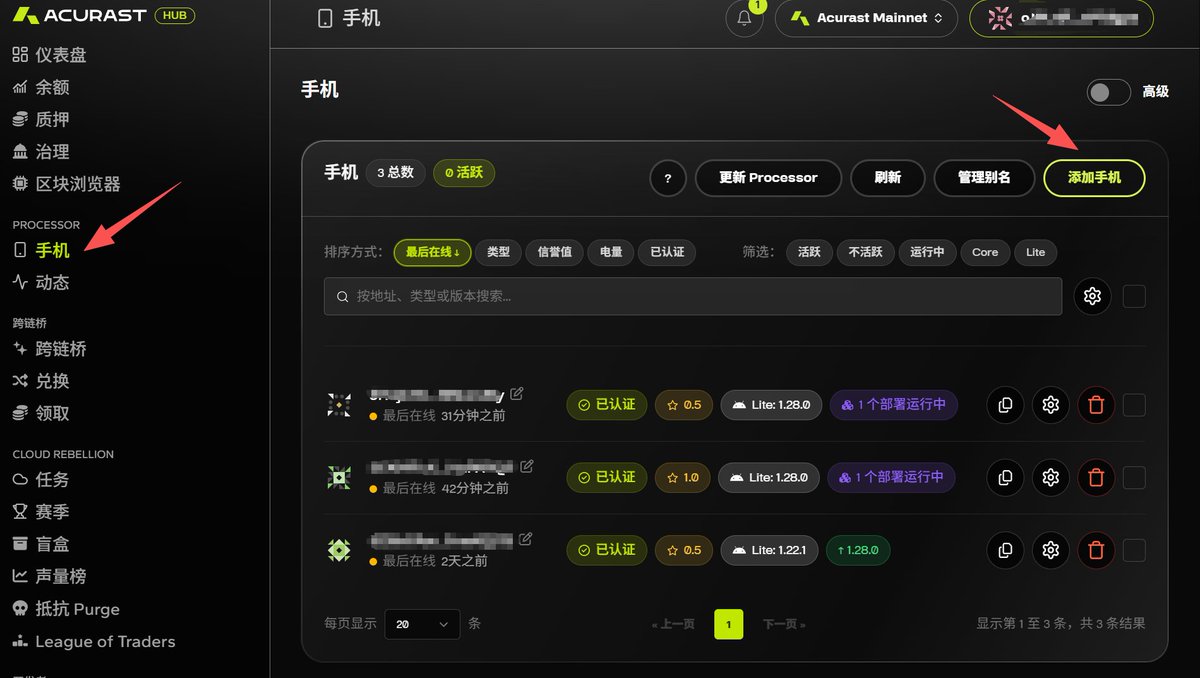Open settings gear for phone online 31分钟之前
The image size is (1200, 678).
click(x=1050, y=405)
